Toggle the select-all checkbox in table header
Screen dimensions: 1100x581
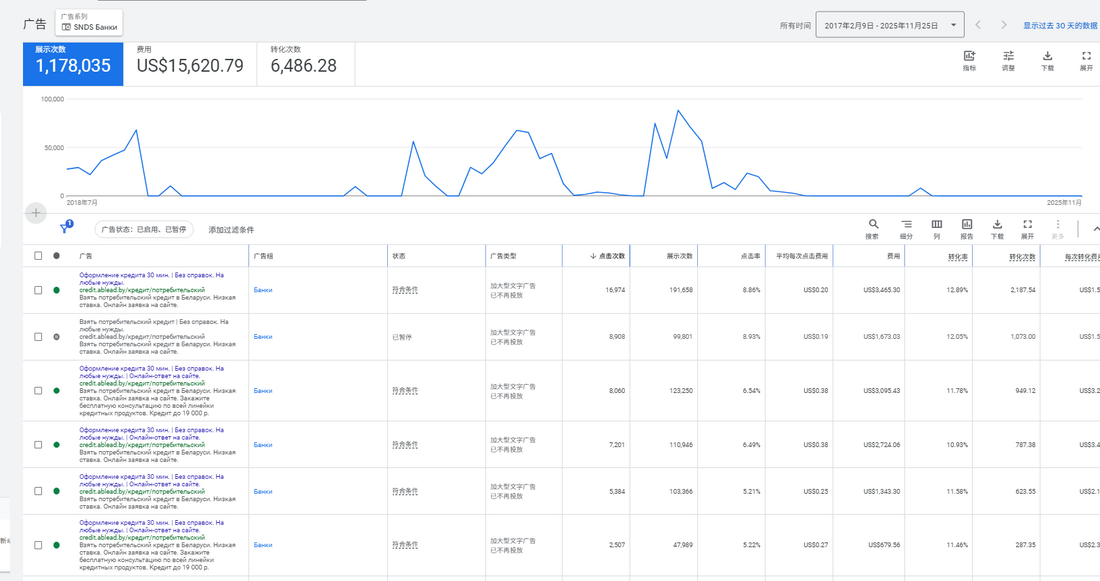[39, 256]
